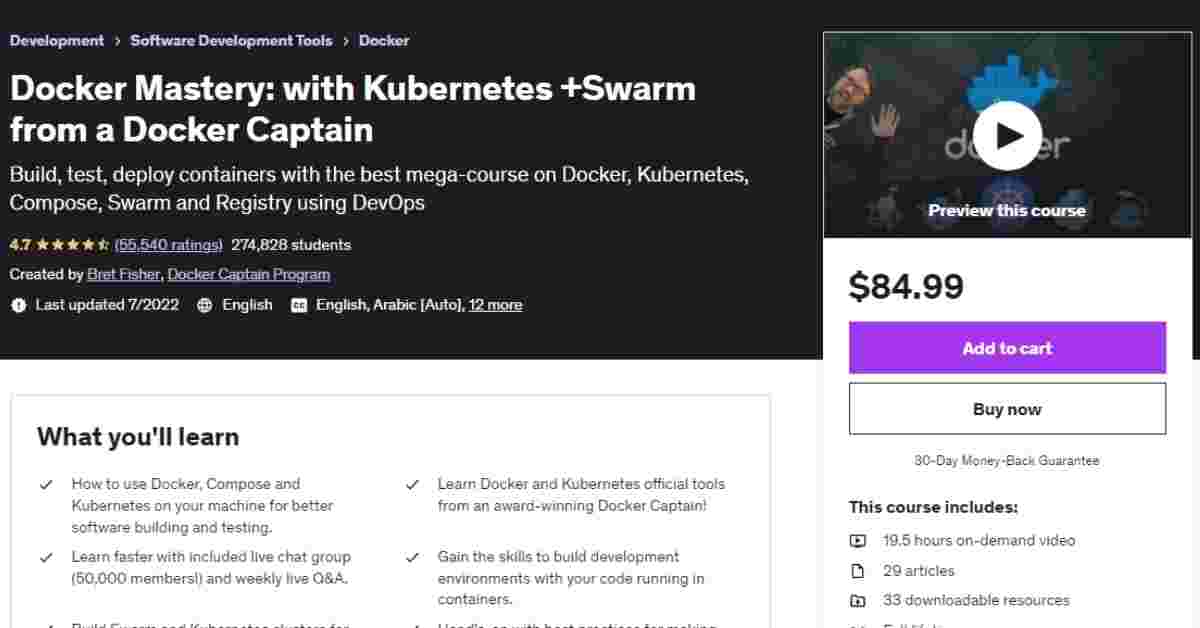Open the Docker breadcrumb category

(384, 41)
